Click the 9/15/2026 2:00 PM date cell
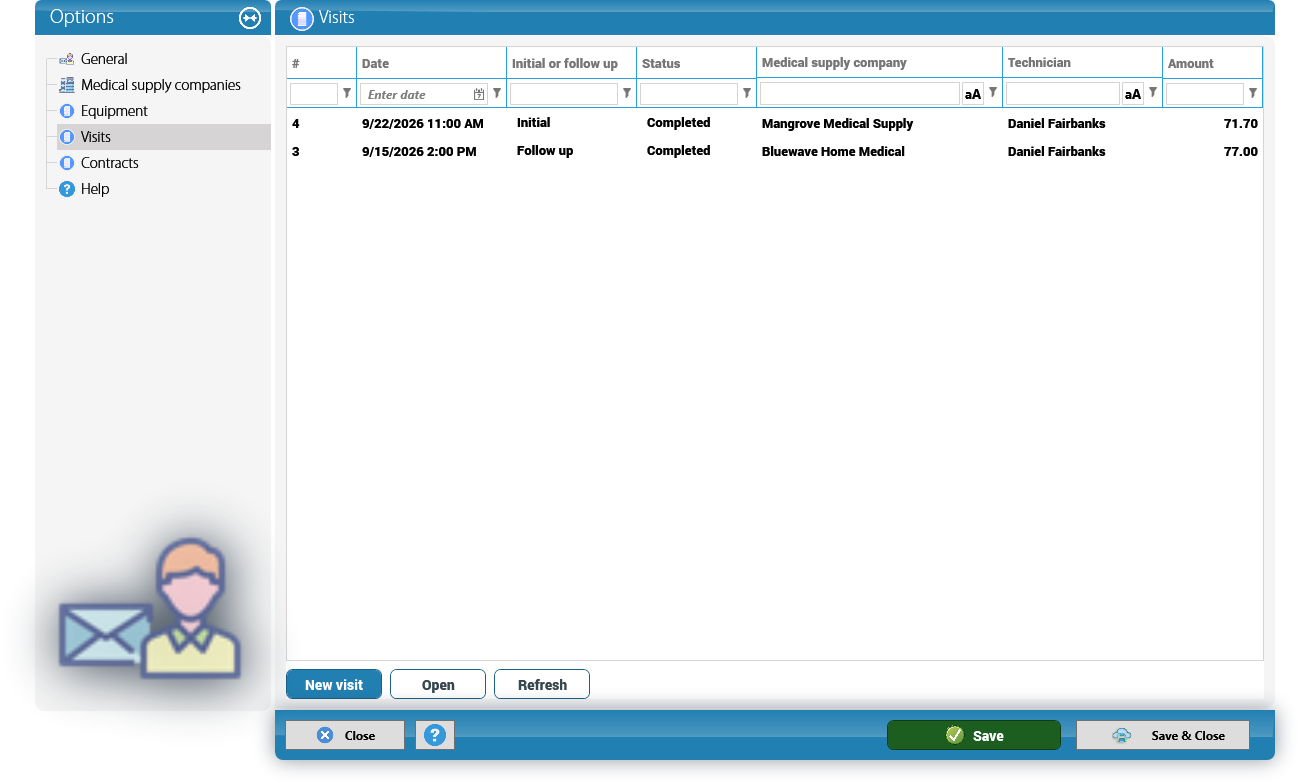1298x783 pixels. point(419,152)
